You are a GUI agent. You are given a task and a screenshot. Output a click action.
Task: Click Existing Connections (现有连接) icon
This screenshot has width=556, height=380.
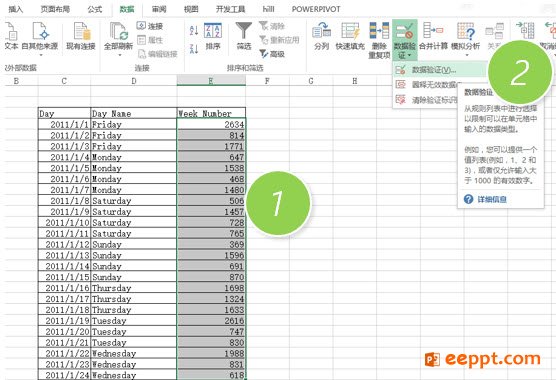pos(81,31)
